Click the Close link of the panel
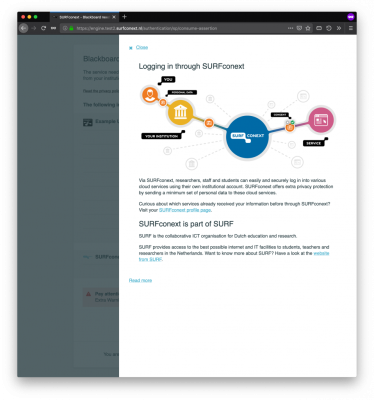Screen dimensions: 374x400 pos(142,47)
